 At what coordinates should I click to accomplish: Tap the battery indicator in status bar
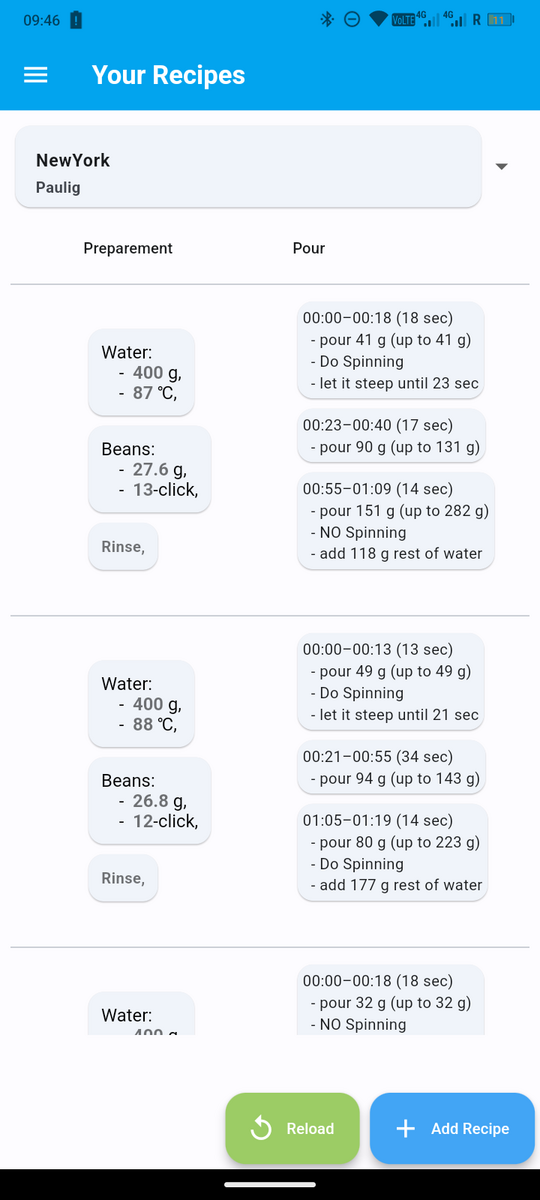pos(501,19)
